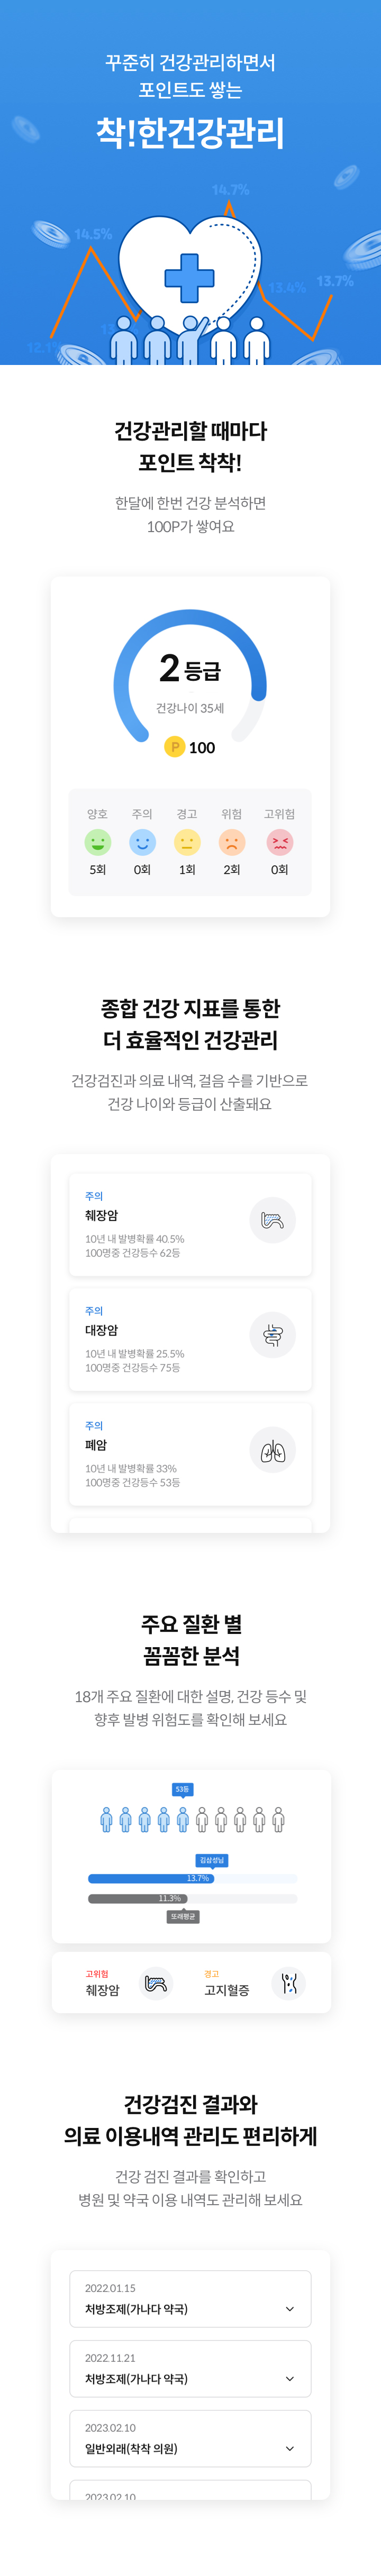Select the blue 주의 face icon
The width and height of the screenshot is (381, 2576).
142,842
